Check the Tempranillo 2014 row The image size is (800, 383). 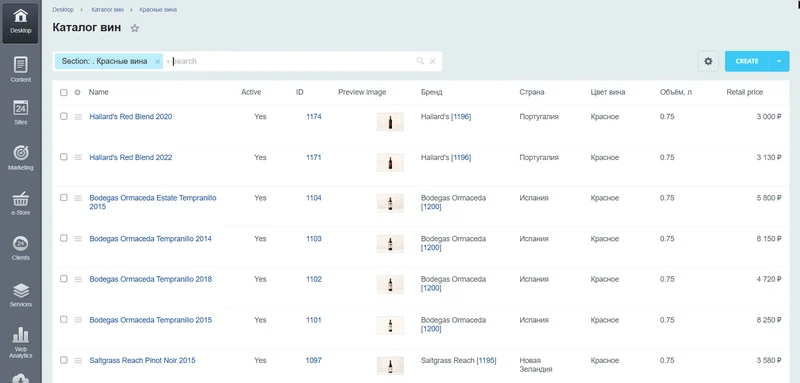(x=64, y=238)
